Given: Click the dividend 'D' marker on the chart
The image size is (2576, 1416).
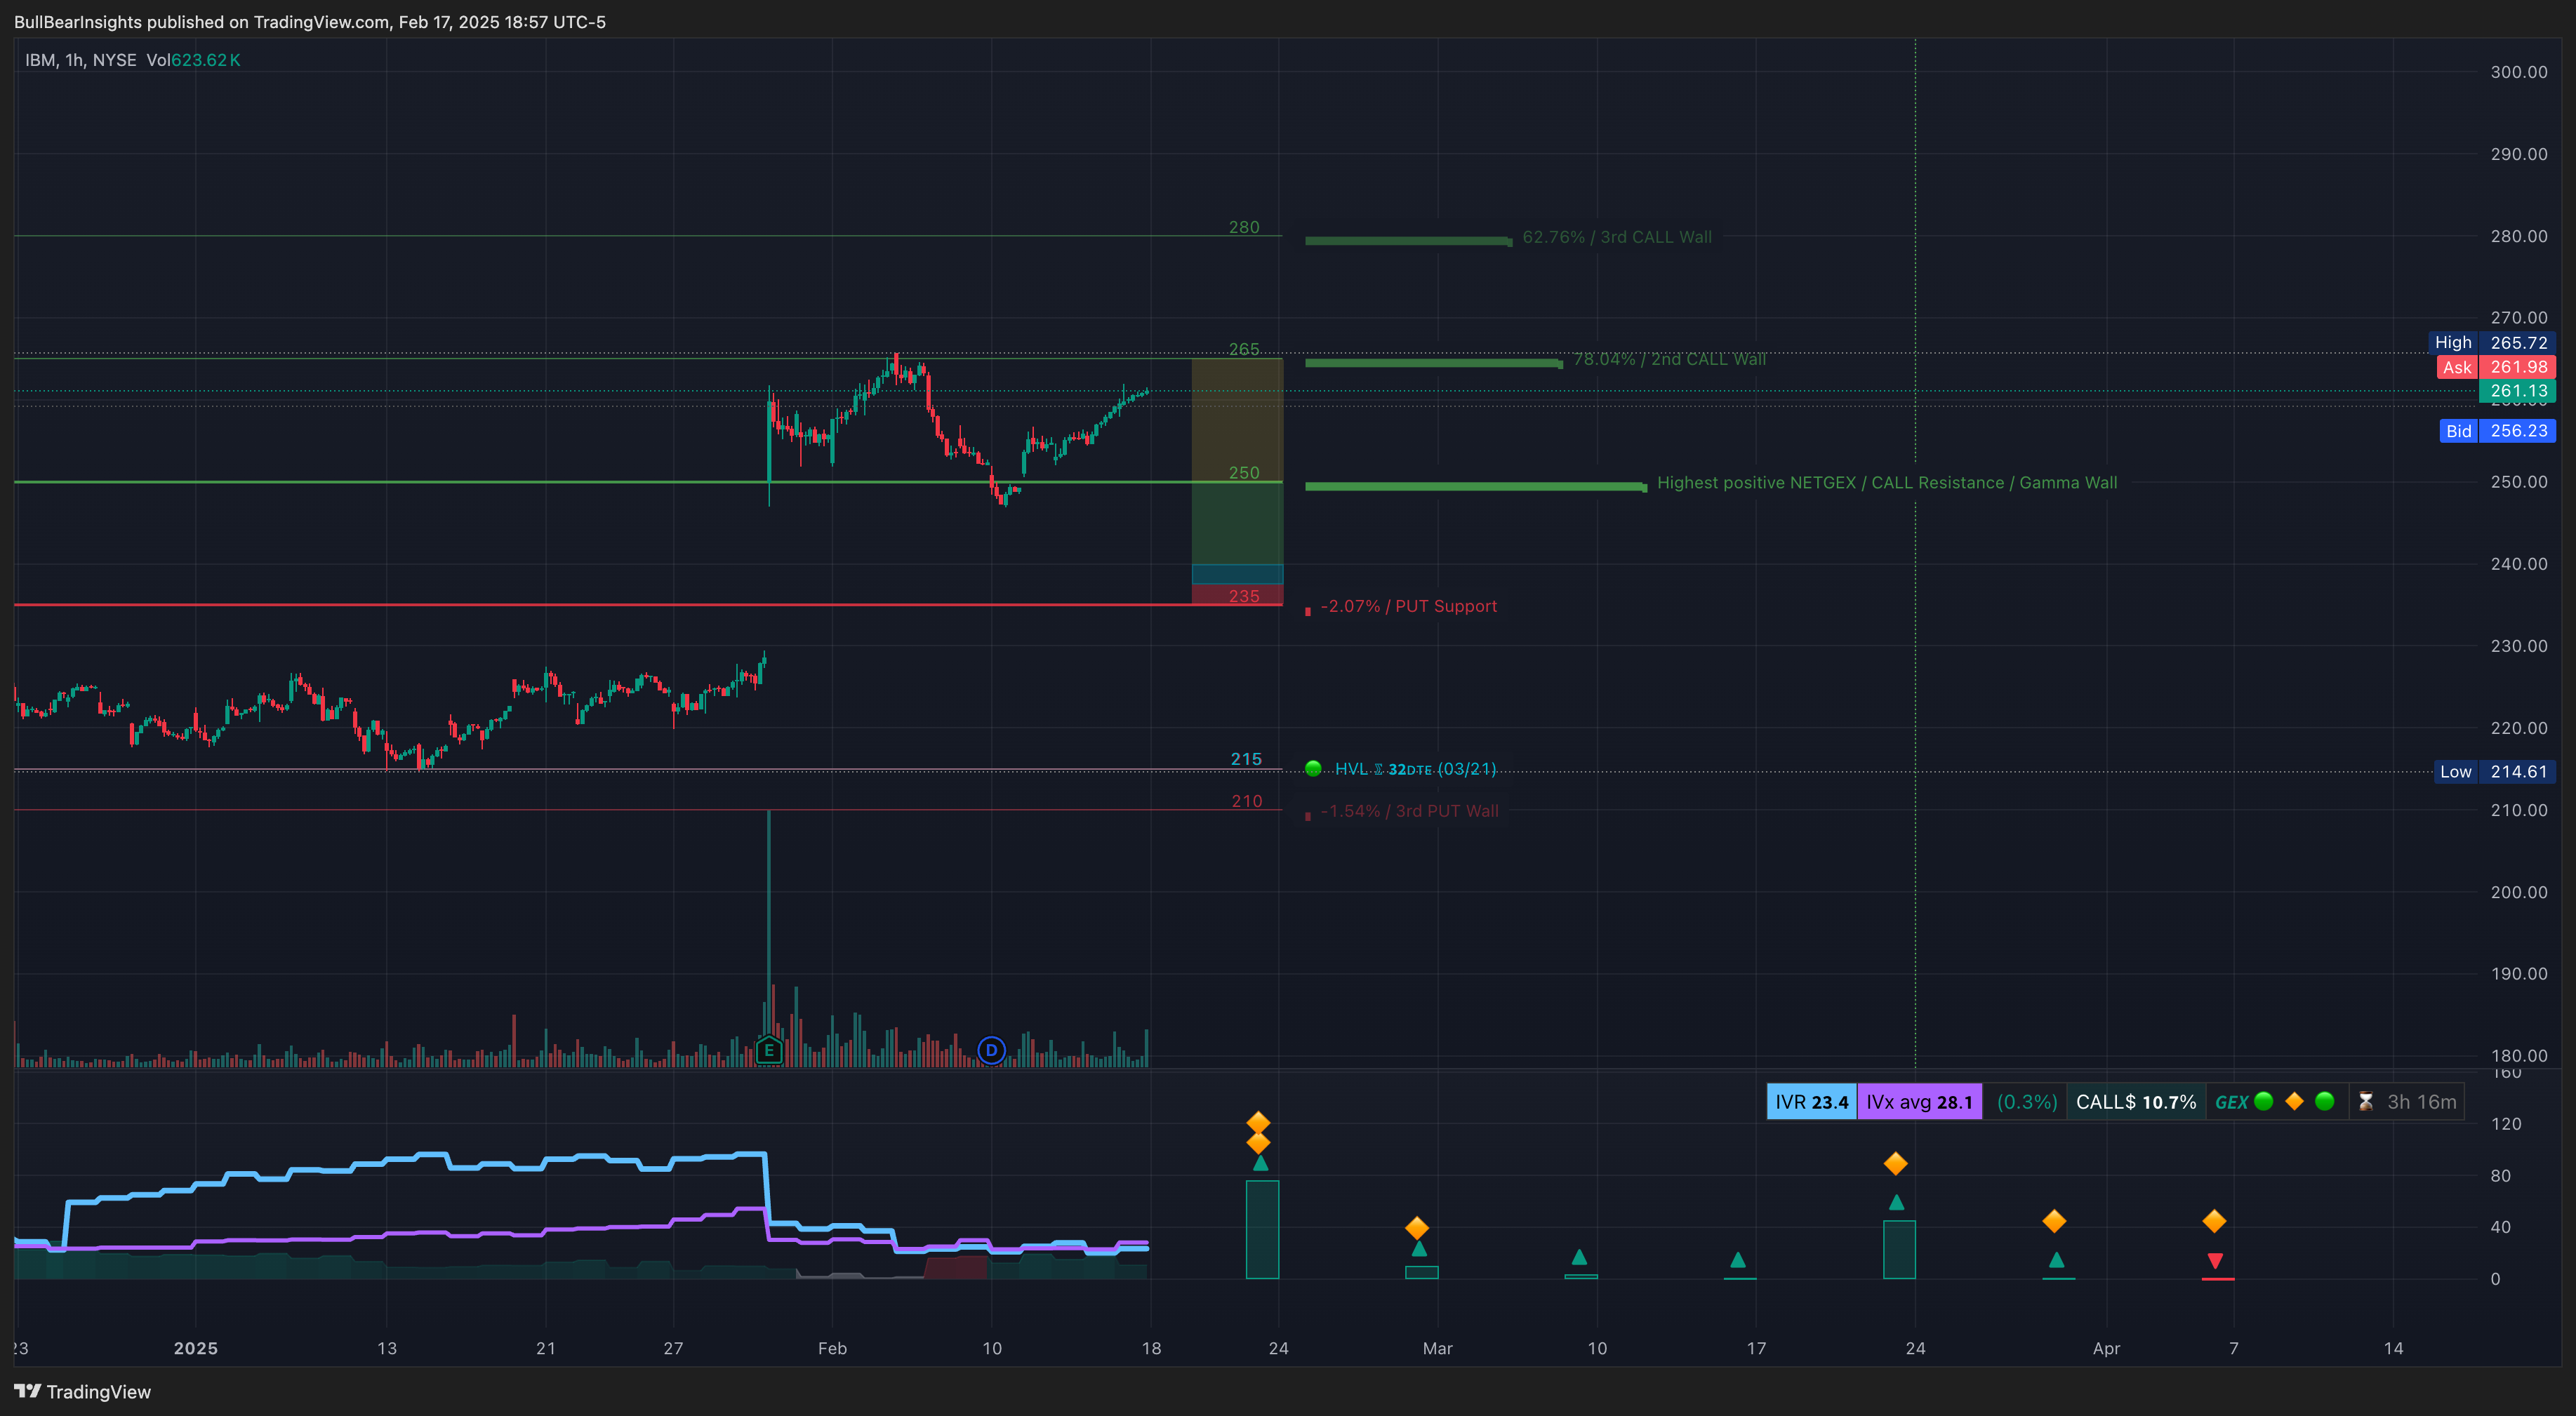Looking at the screenshot, I should pyautogui.click(x=991, y=1050).
